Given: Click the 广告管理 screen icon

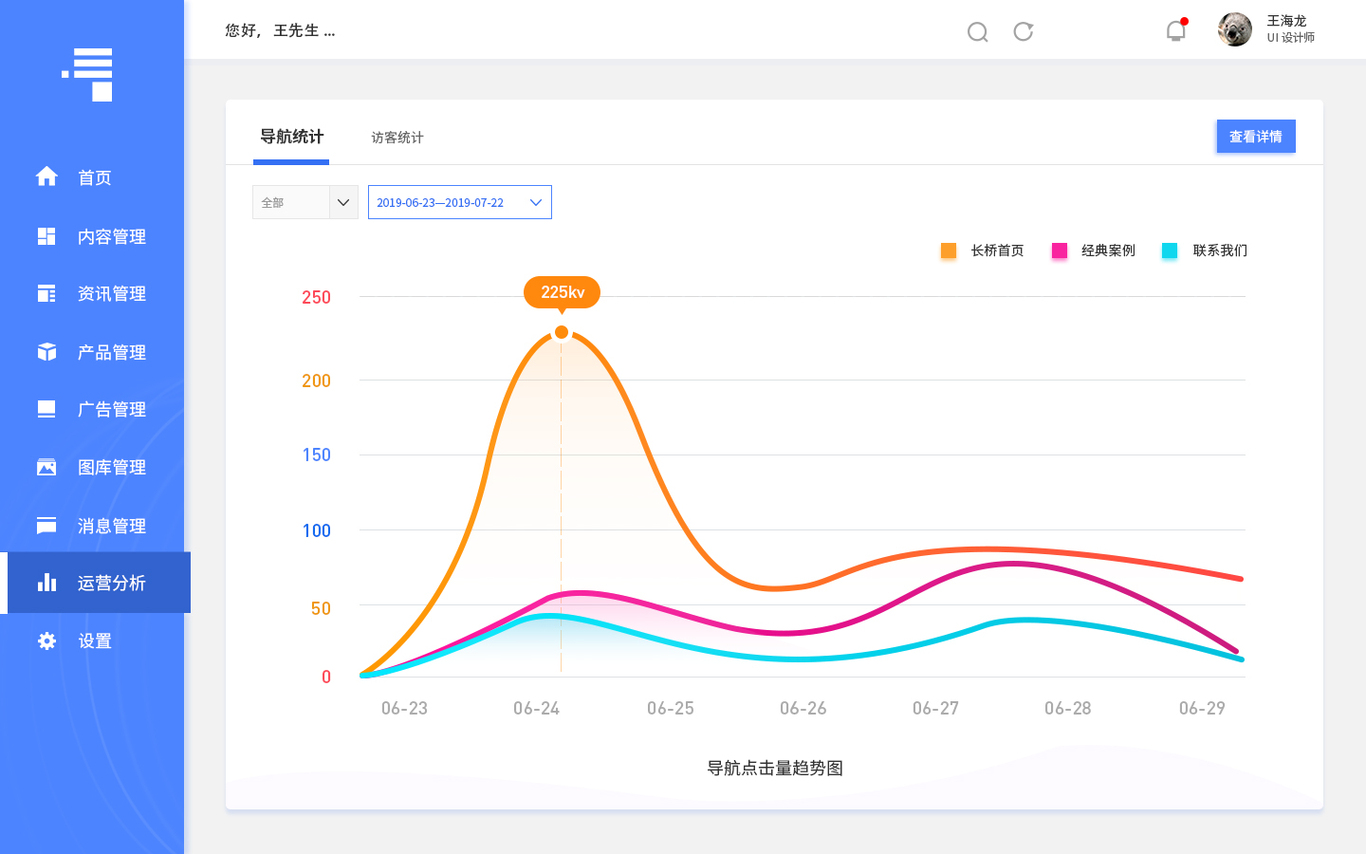Looking at the screenshot, I should pos(47,409).
